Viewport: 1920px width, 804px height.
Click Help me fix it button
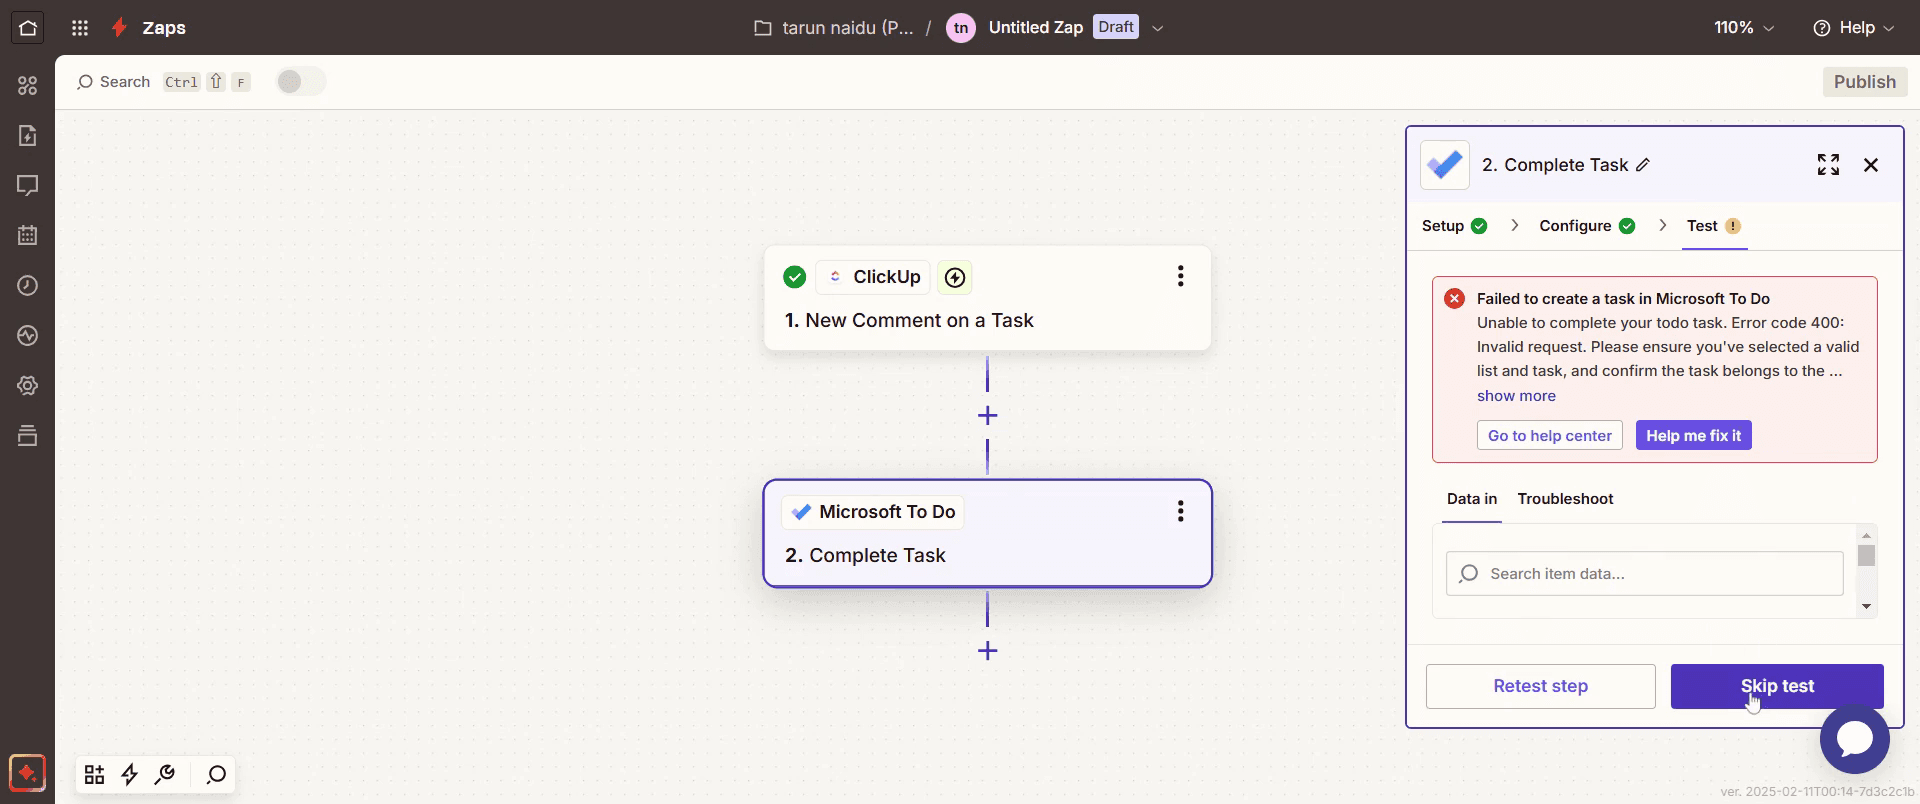click(1693, 435)
